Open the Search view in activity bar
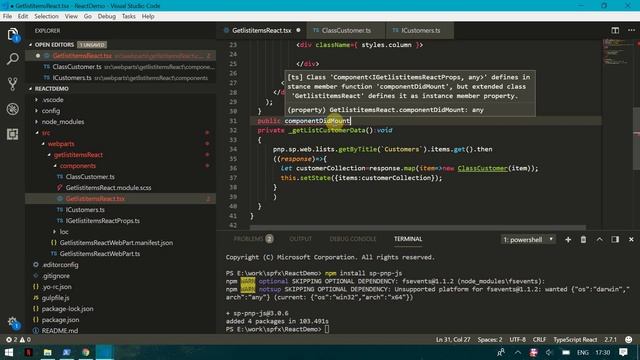 click(x=13, y=59)
